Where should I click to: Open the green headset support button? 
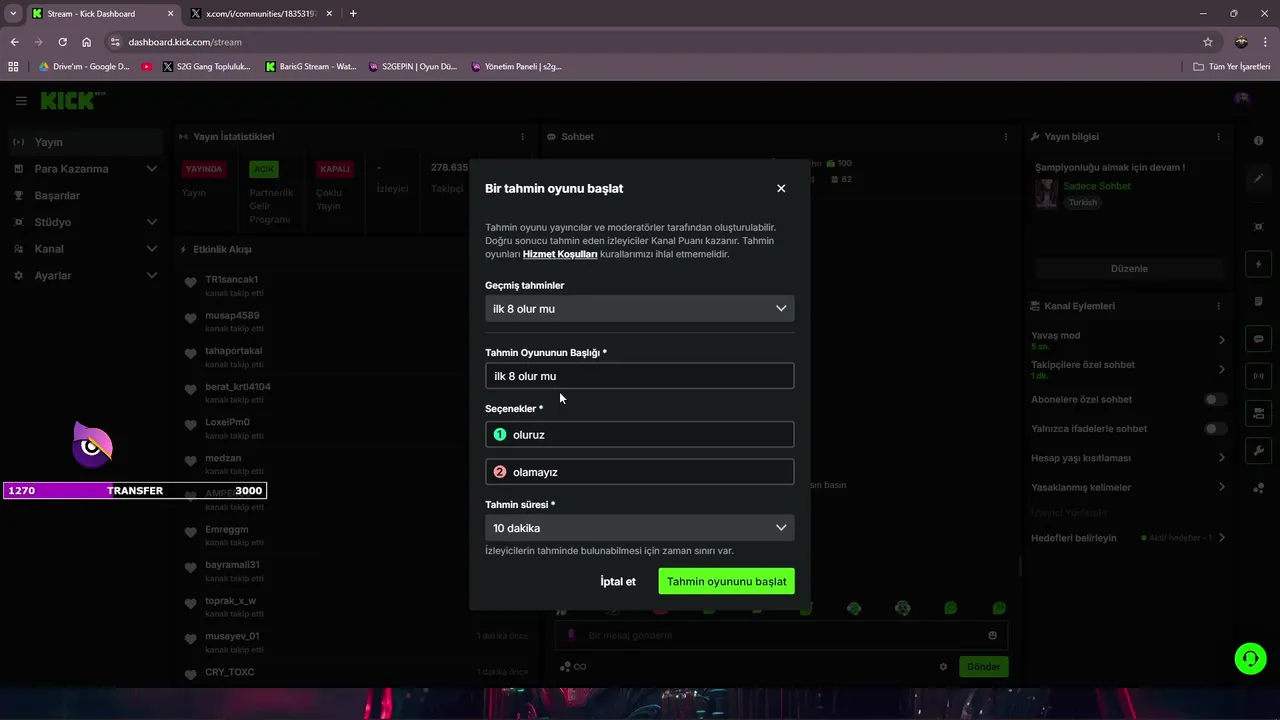[1250, 657]
